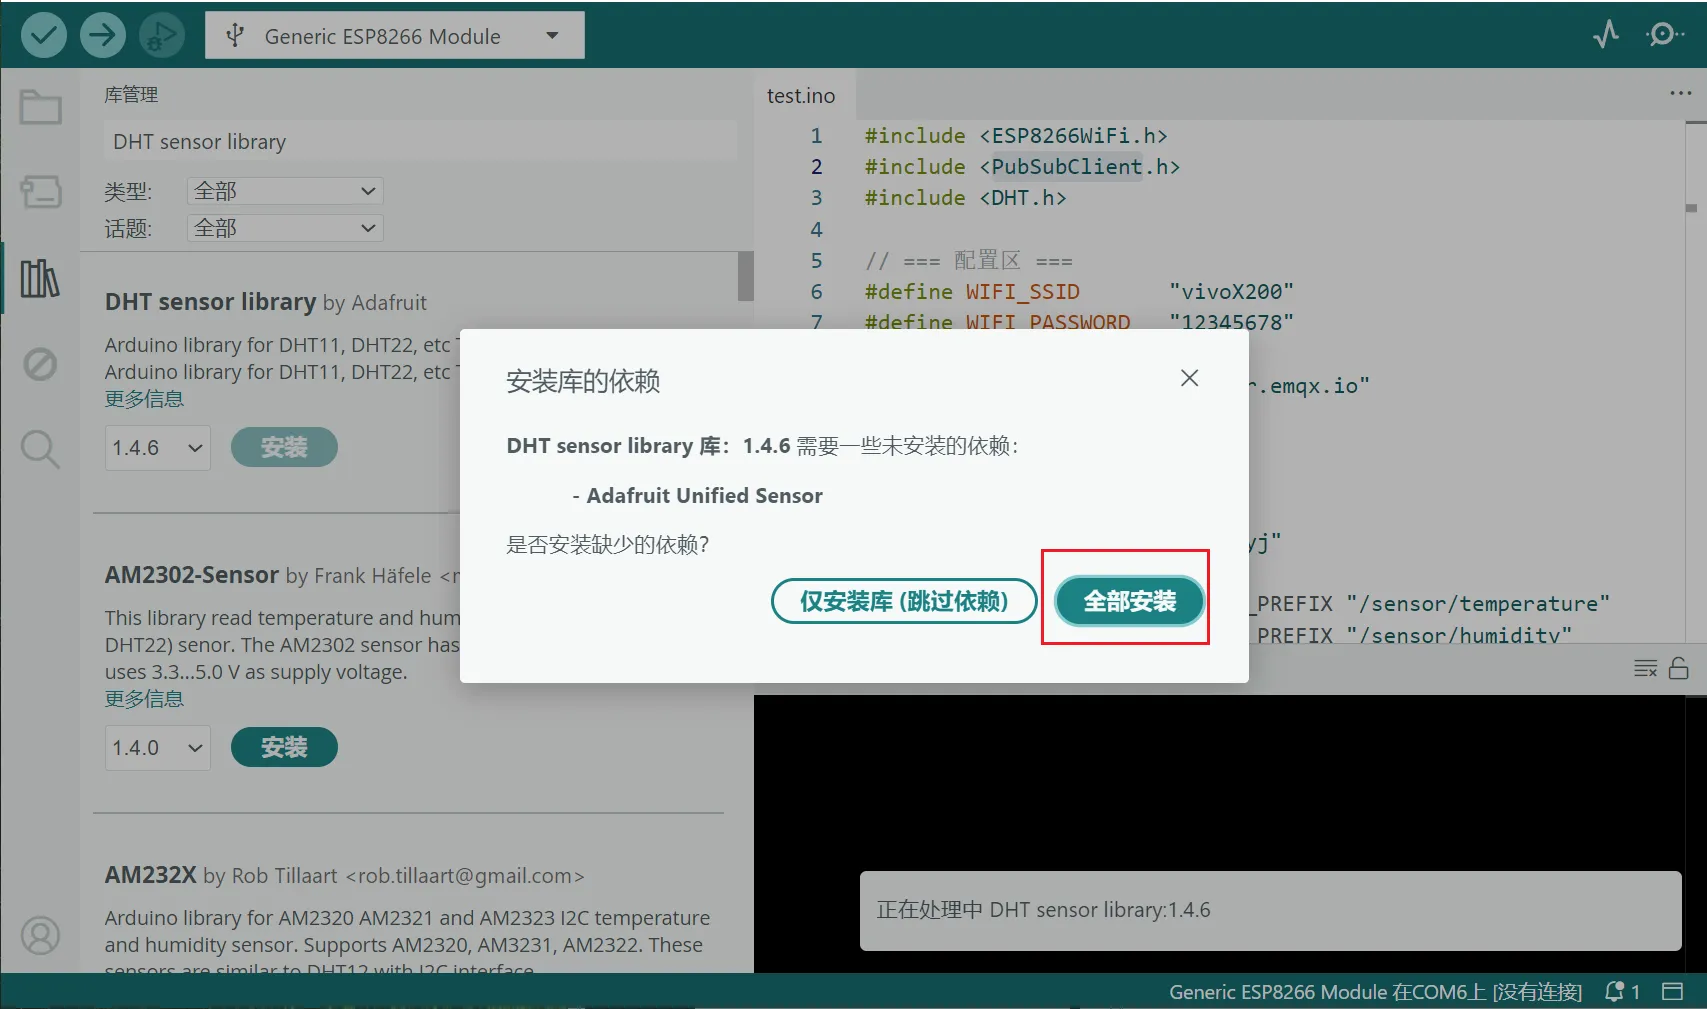Toggle output scroll lock icon
The height and width of the screenshot is (1009, 1707).
tap(1679, 668)
